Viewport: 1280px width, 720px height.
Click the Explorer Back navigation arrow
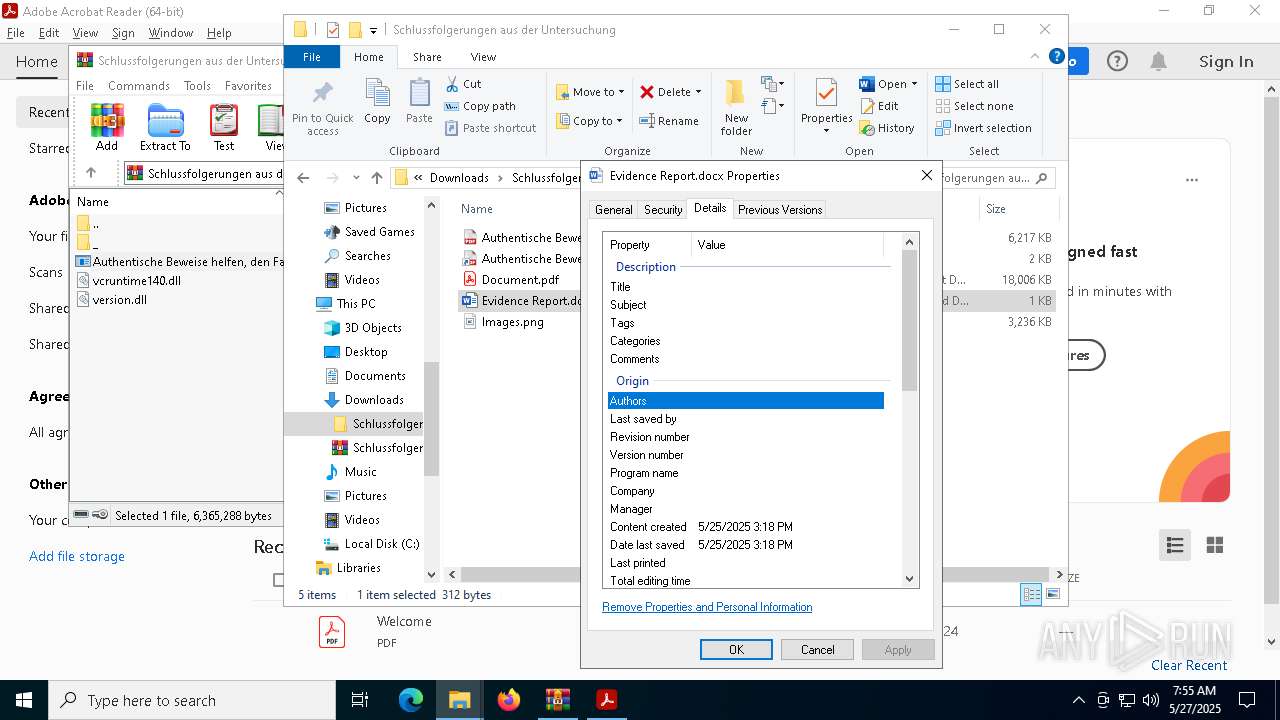[x=303, y=178]
